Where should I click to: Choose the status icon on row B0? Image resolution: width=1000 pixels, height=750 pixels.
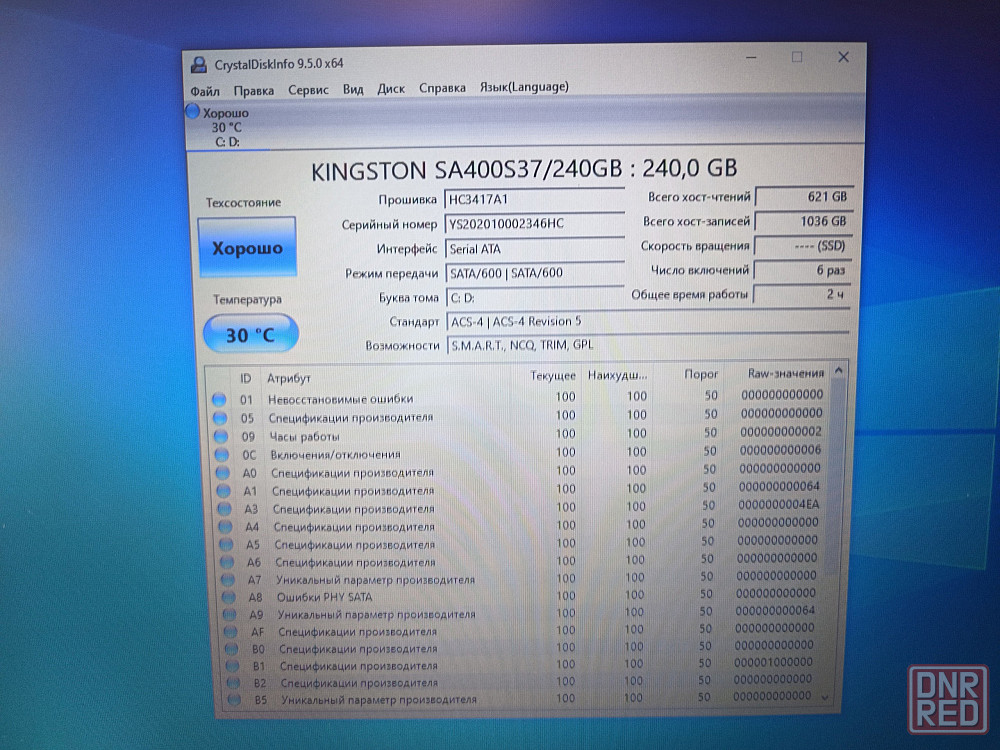232,649
